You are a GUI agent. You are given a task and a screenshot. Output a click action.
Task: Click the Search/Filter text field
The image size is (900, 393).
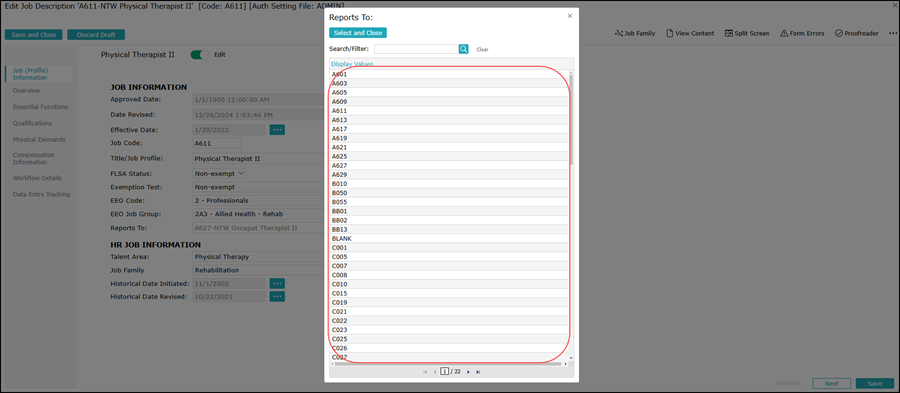(416, 49)
